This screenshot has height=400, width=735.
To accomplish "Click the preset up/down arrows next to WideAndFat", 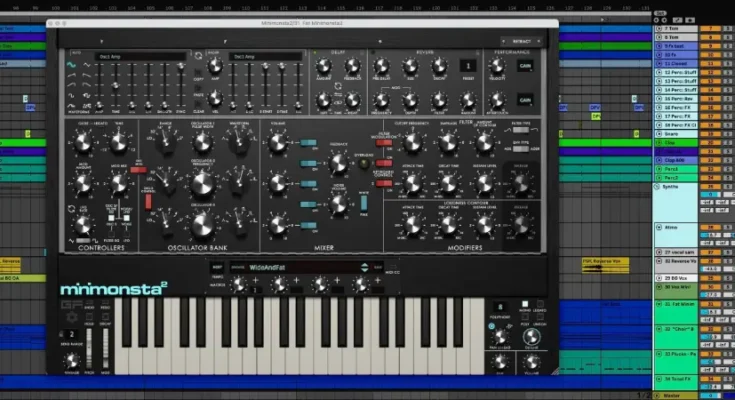I will point(364,267).
